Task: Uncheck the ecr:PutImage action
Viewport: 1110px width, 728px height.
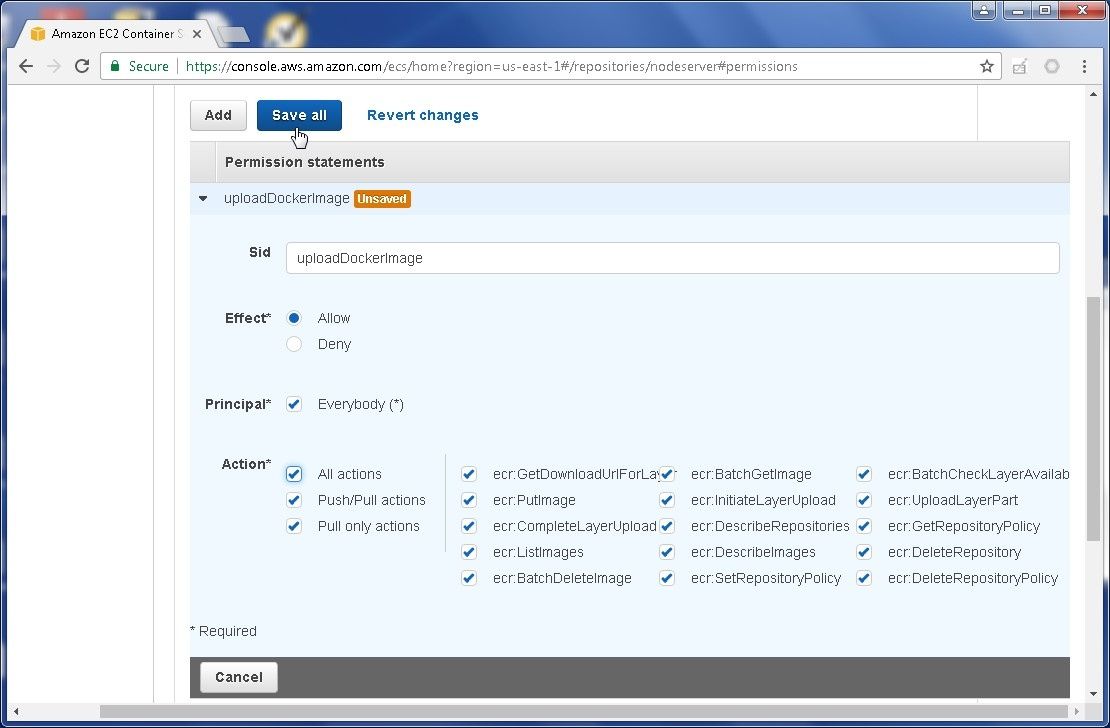Action: click(x=469, y=500)
